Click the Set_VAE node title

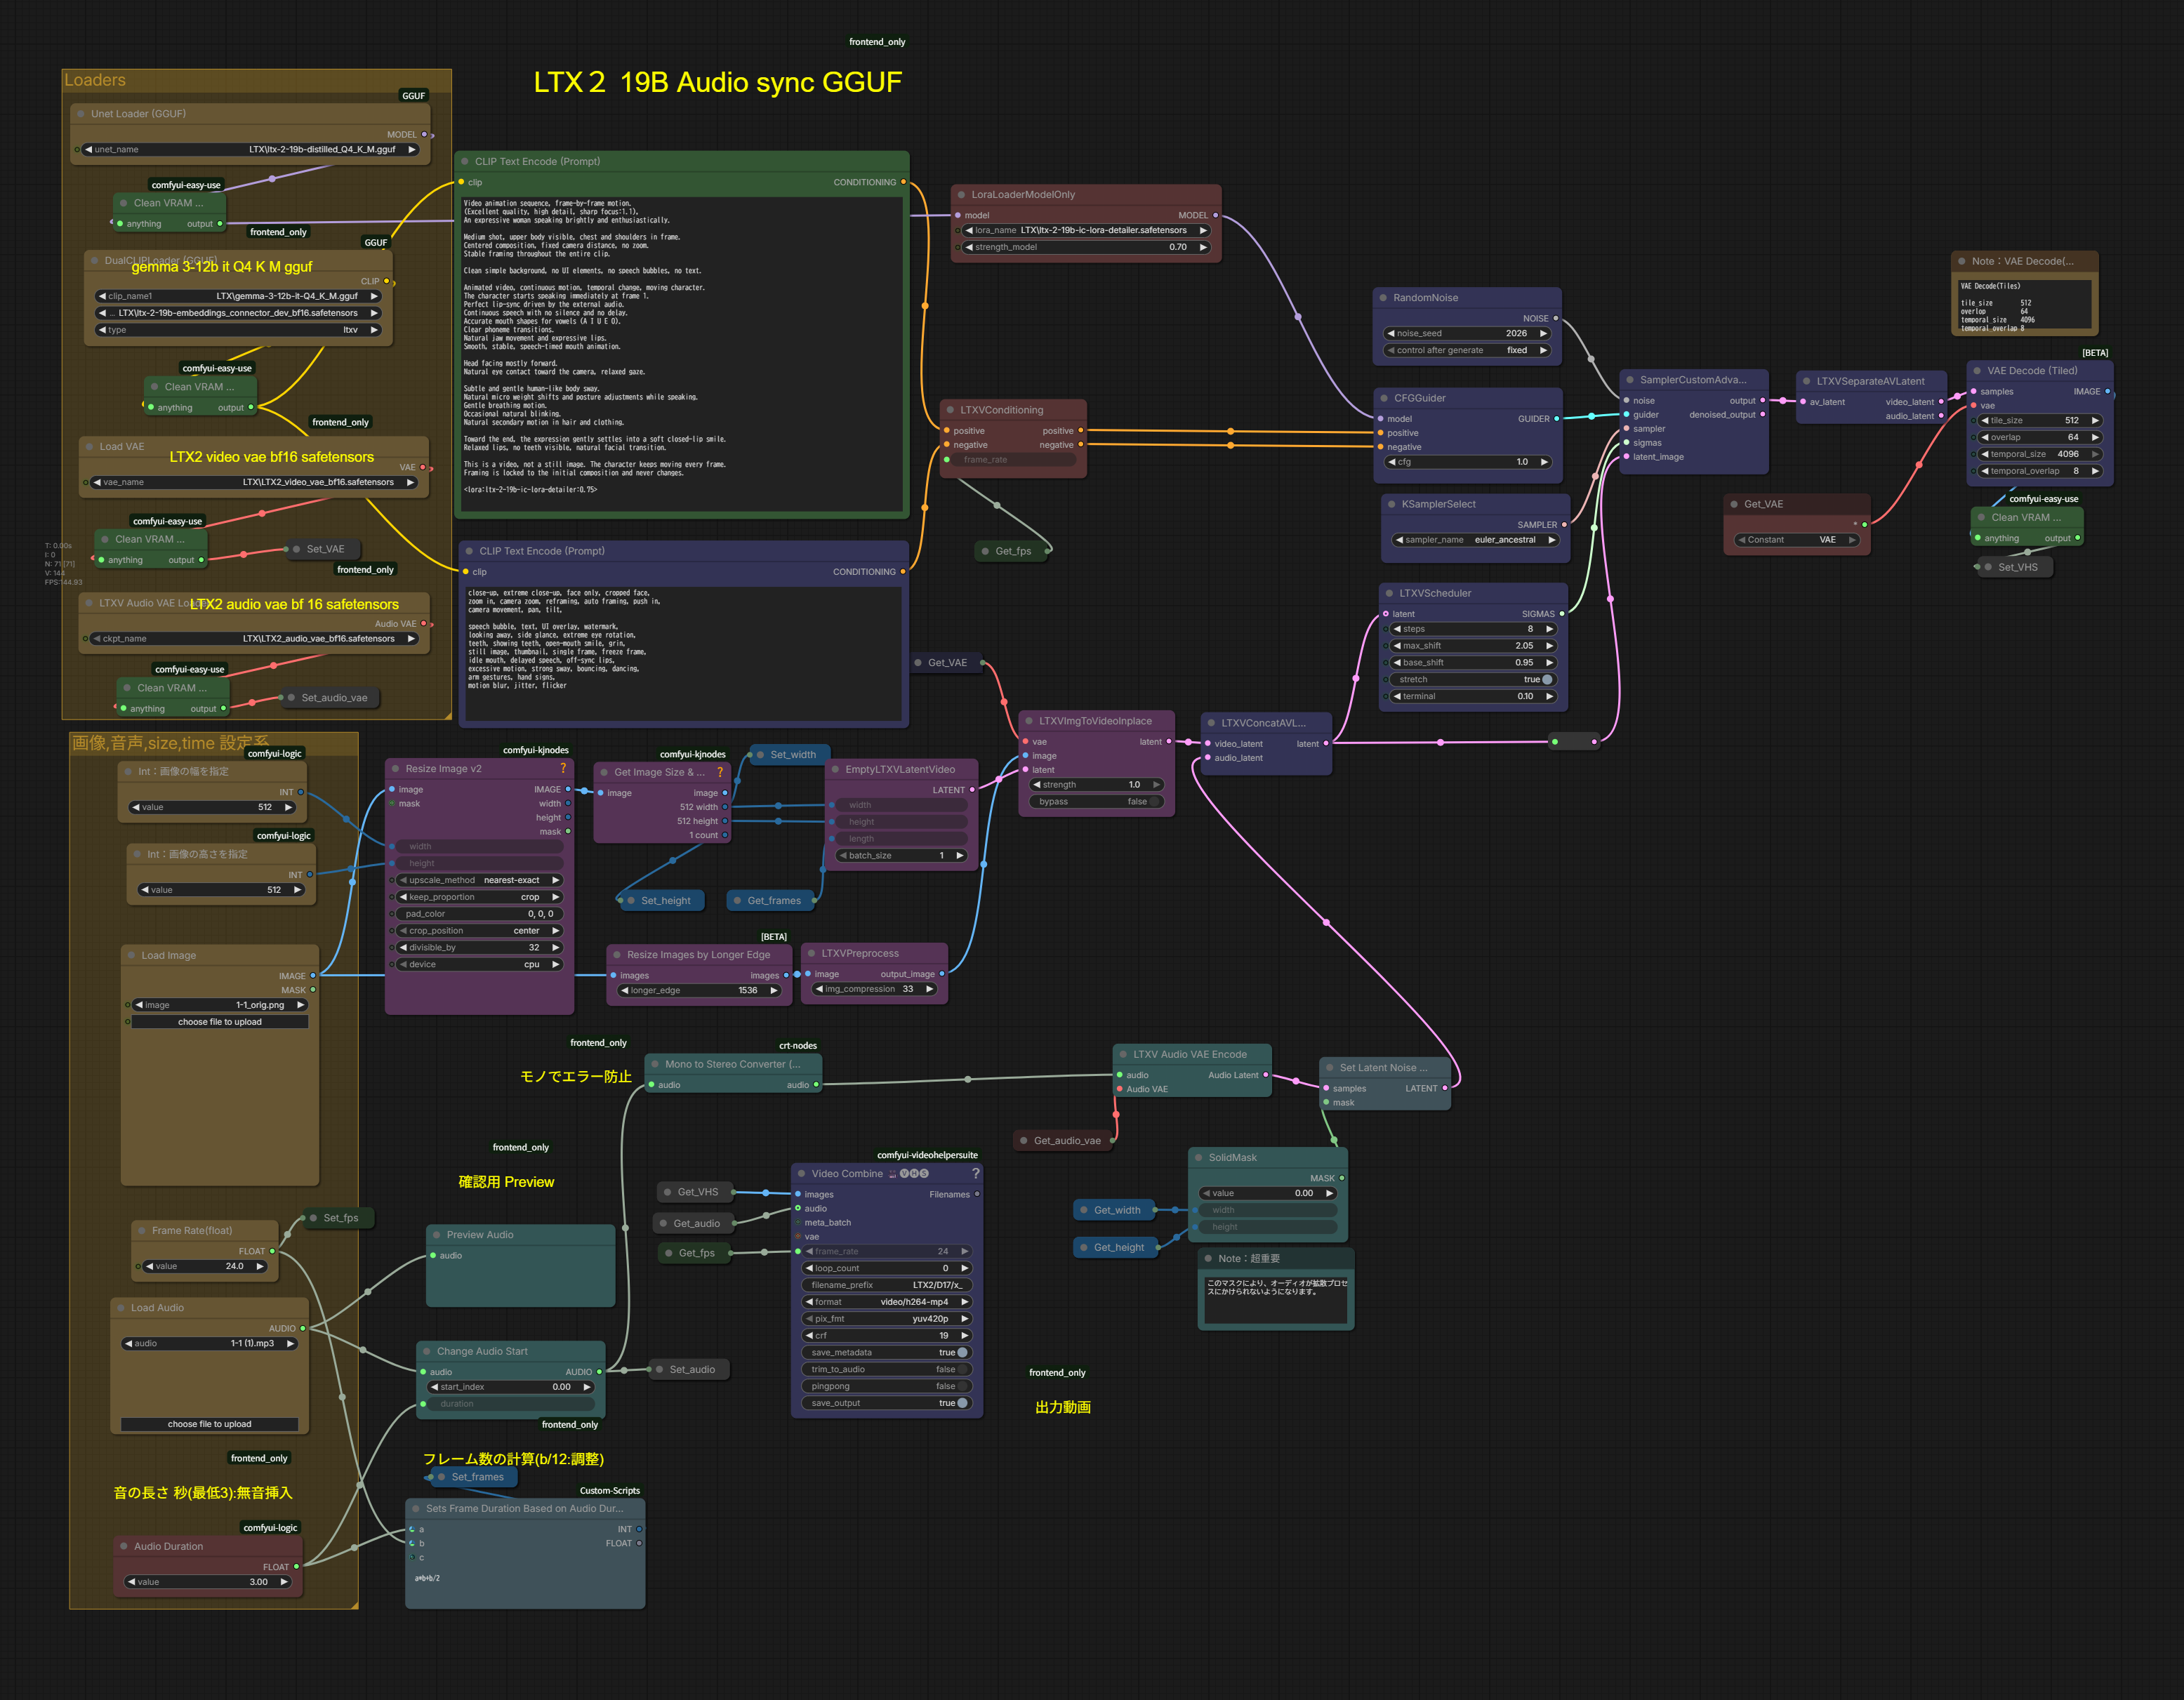click(x=324, y=549)
